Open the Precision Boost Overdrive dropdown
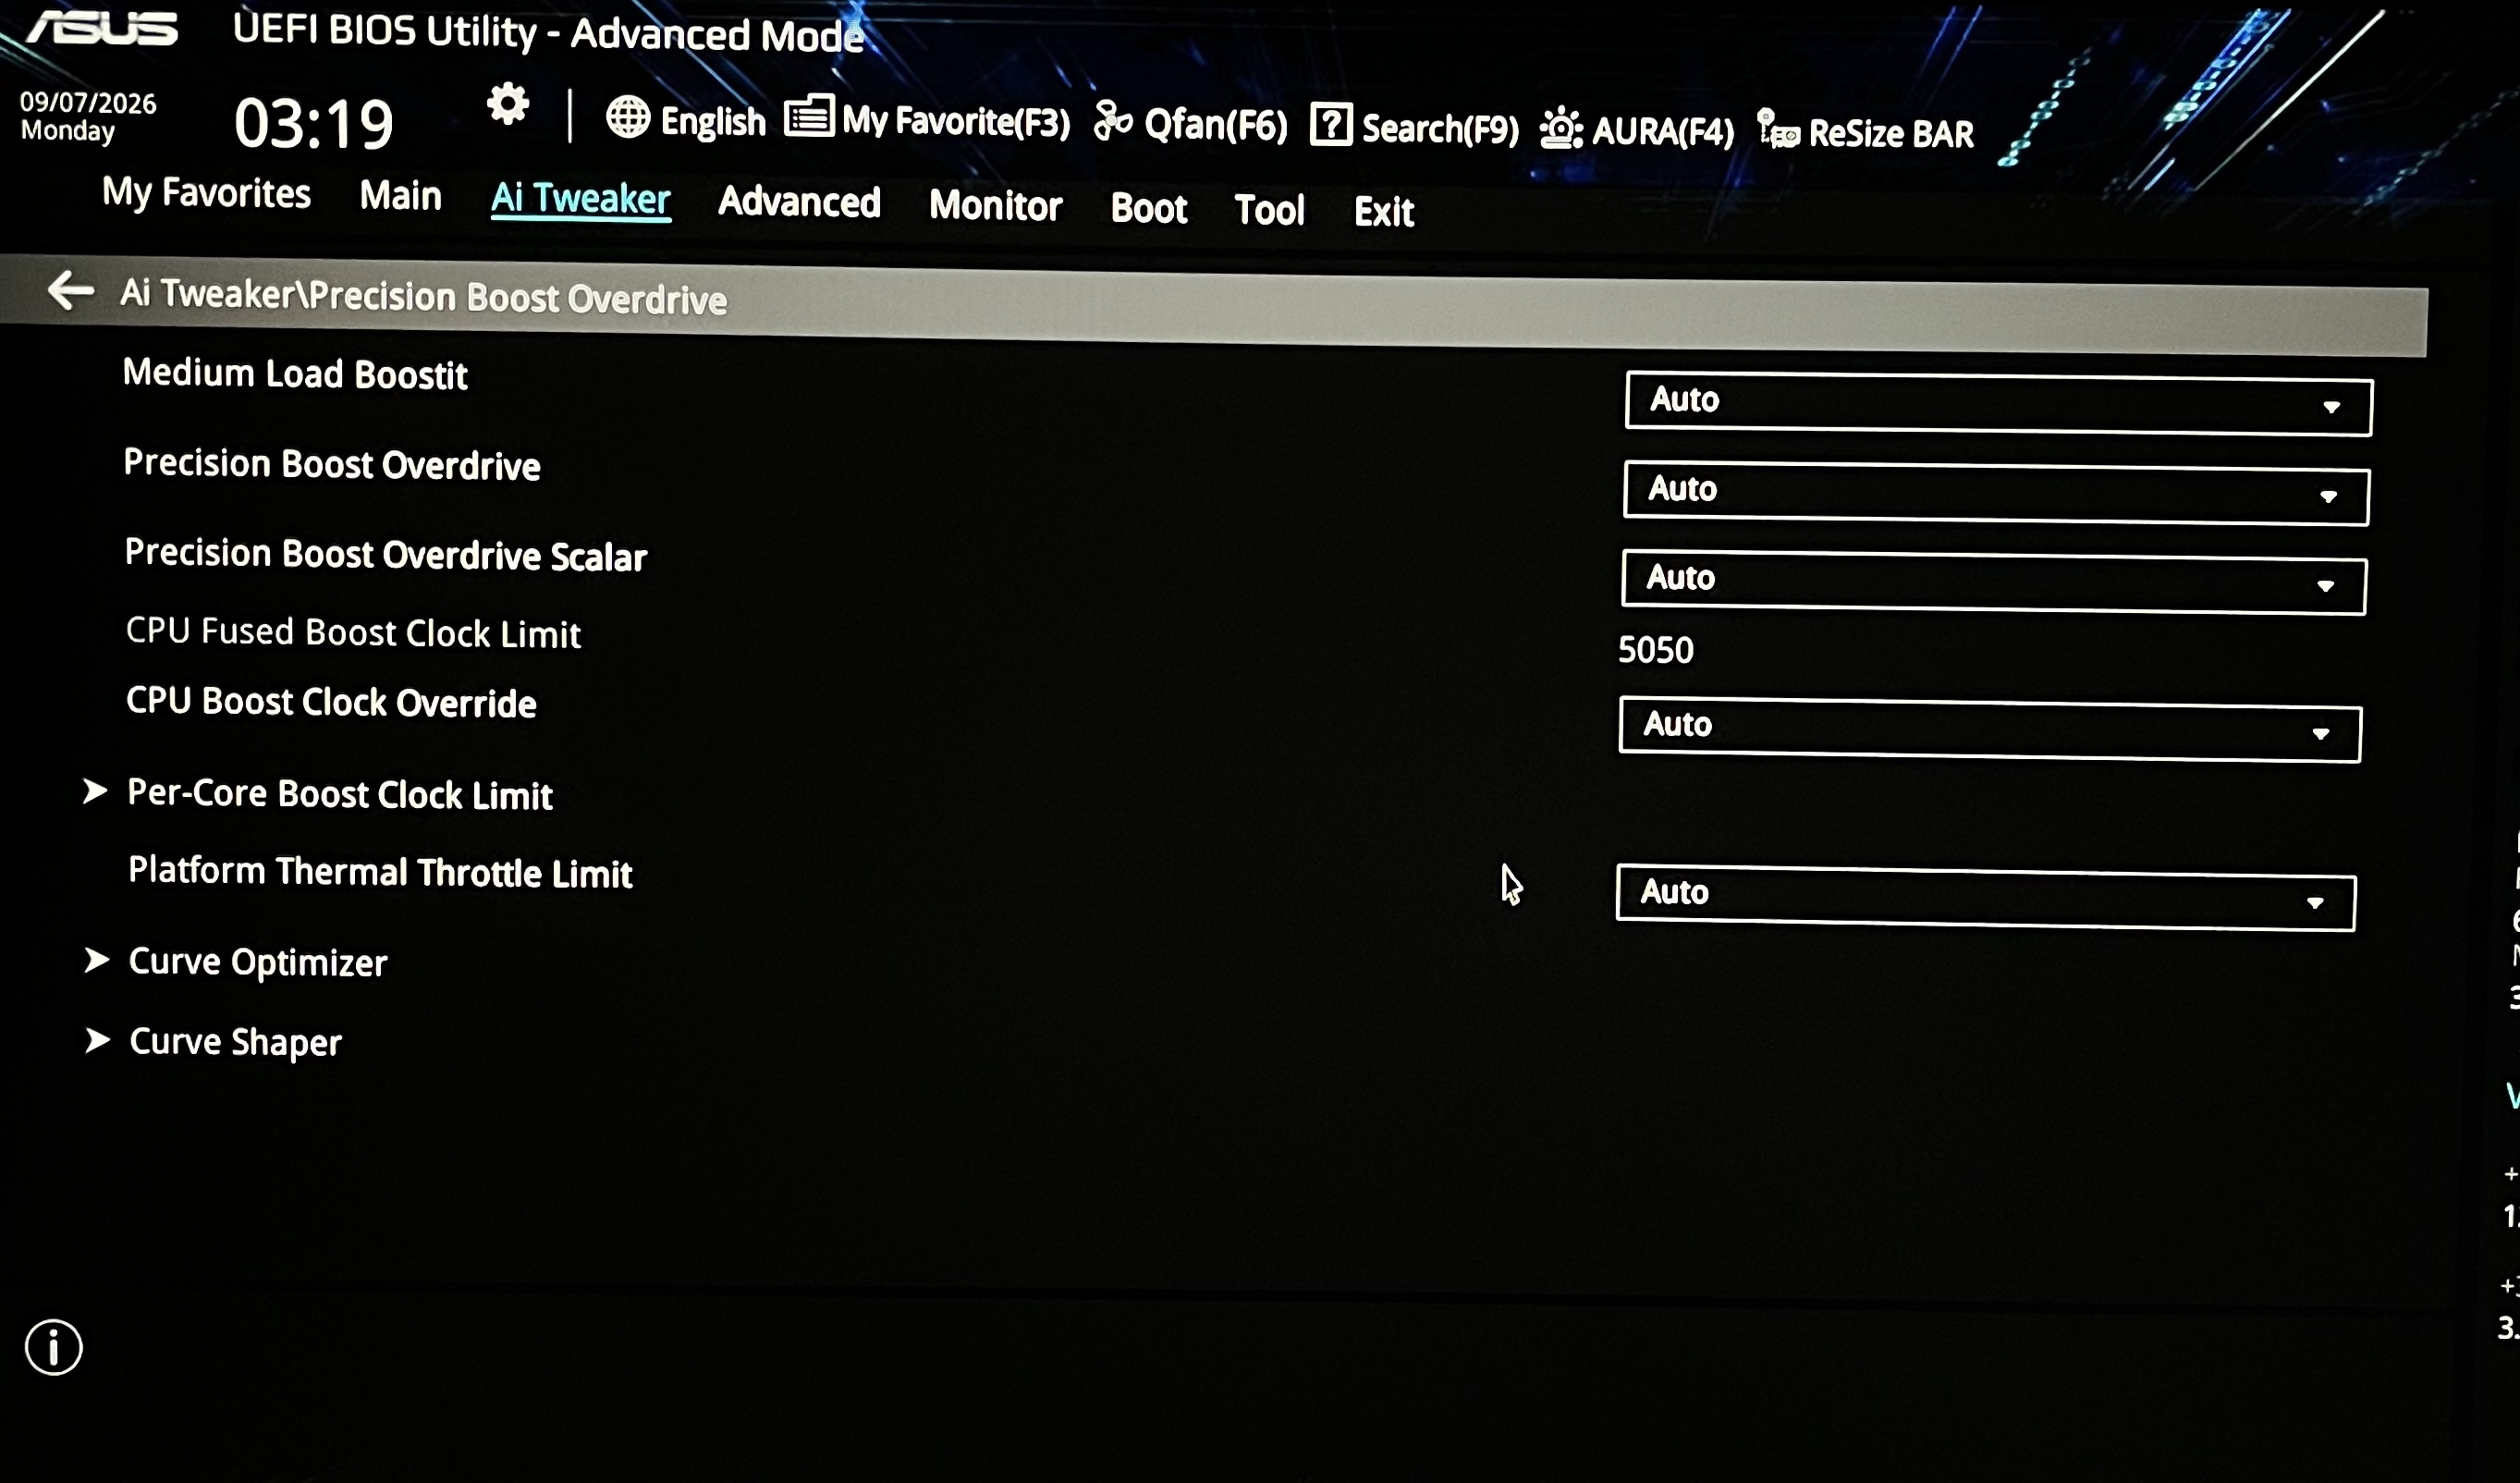The height and width of the screenshot is (1483, 2520). [x=1996, y=492]
